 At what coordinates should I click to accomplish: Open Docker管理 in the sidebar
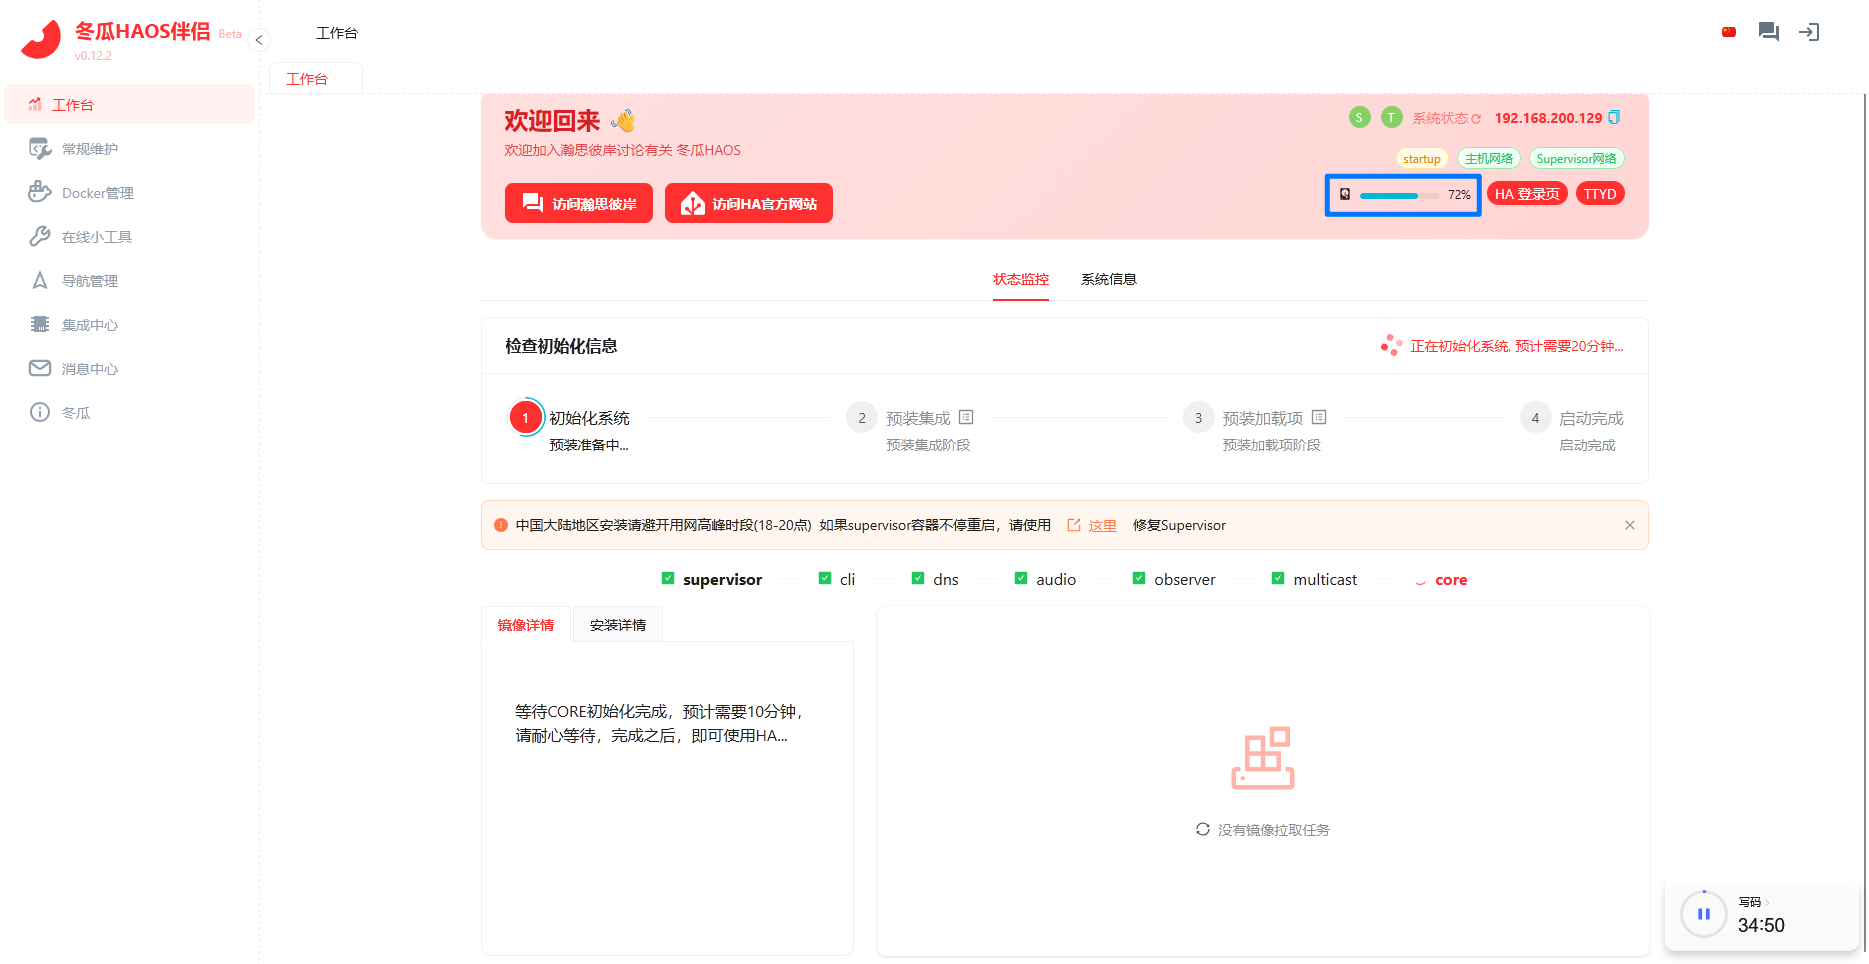pos(97,193)
